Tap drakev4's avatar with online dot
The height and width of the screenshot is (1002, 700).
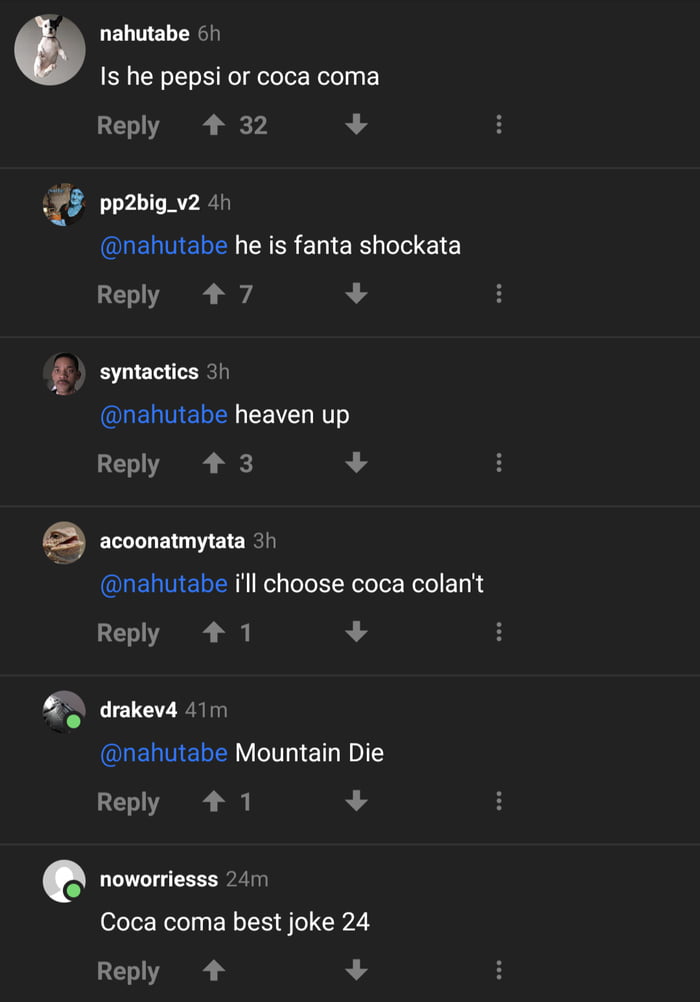(62, 712)
